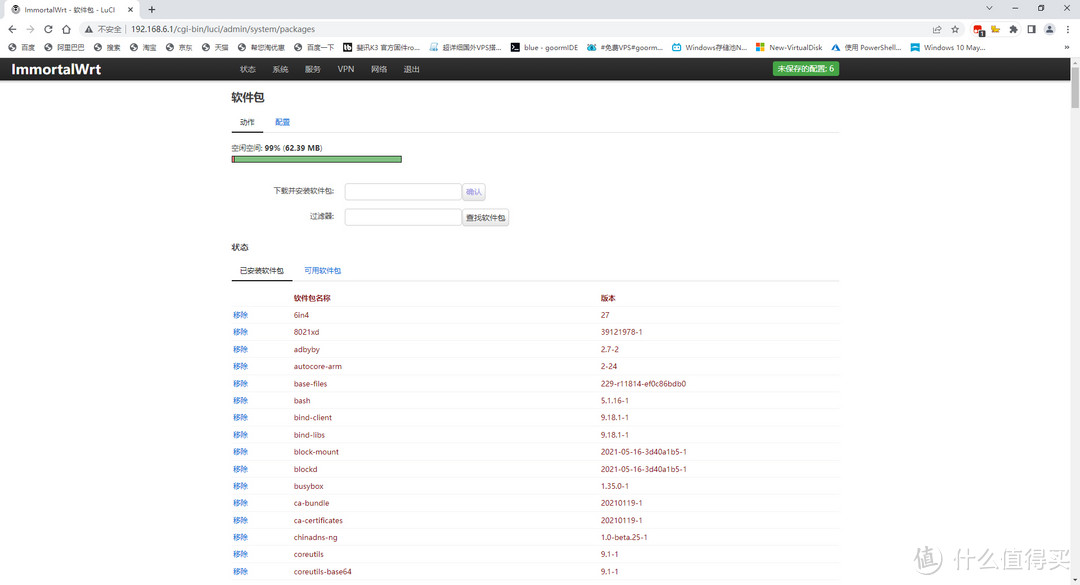Click the 查找软件包 button
Screen dimensions: 1080x585
click(x=485, y=217)
